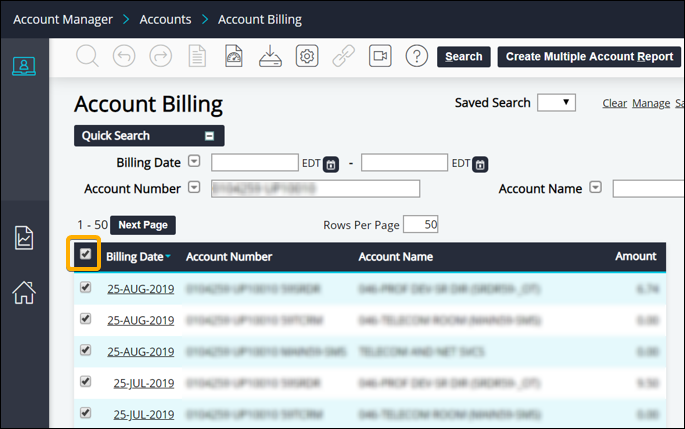Open the Account Manager sidebar icon
Viewport: 685px width, 429px height.
click(24, 66)
